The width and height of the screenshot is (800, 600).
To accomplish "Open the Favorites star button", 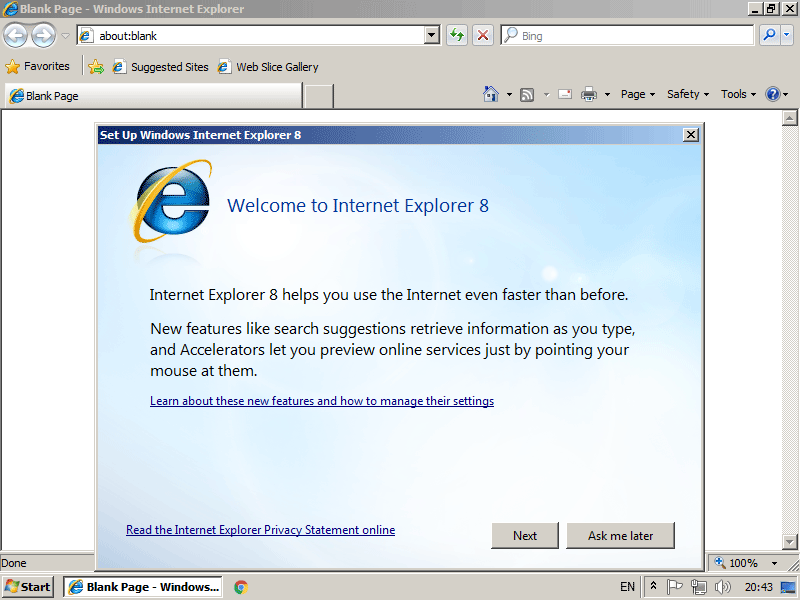I will point(37,66).
